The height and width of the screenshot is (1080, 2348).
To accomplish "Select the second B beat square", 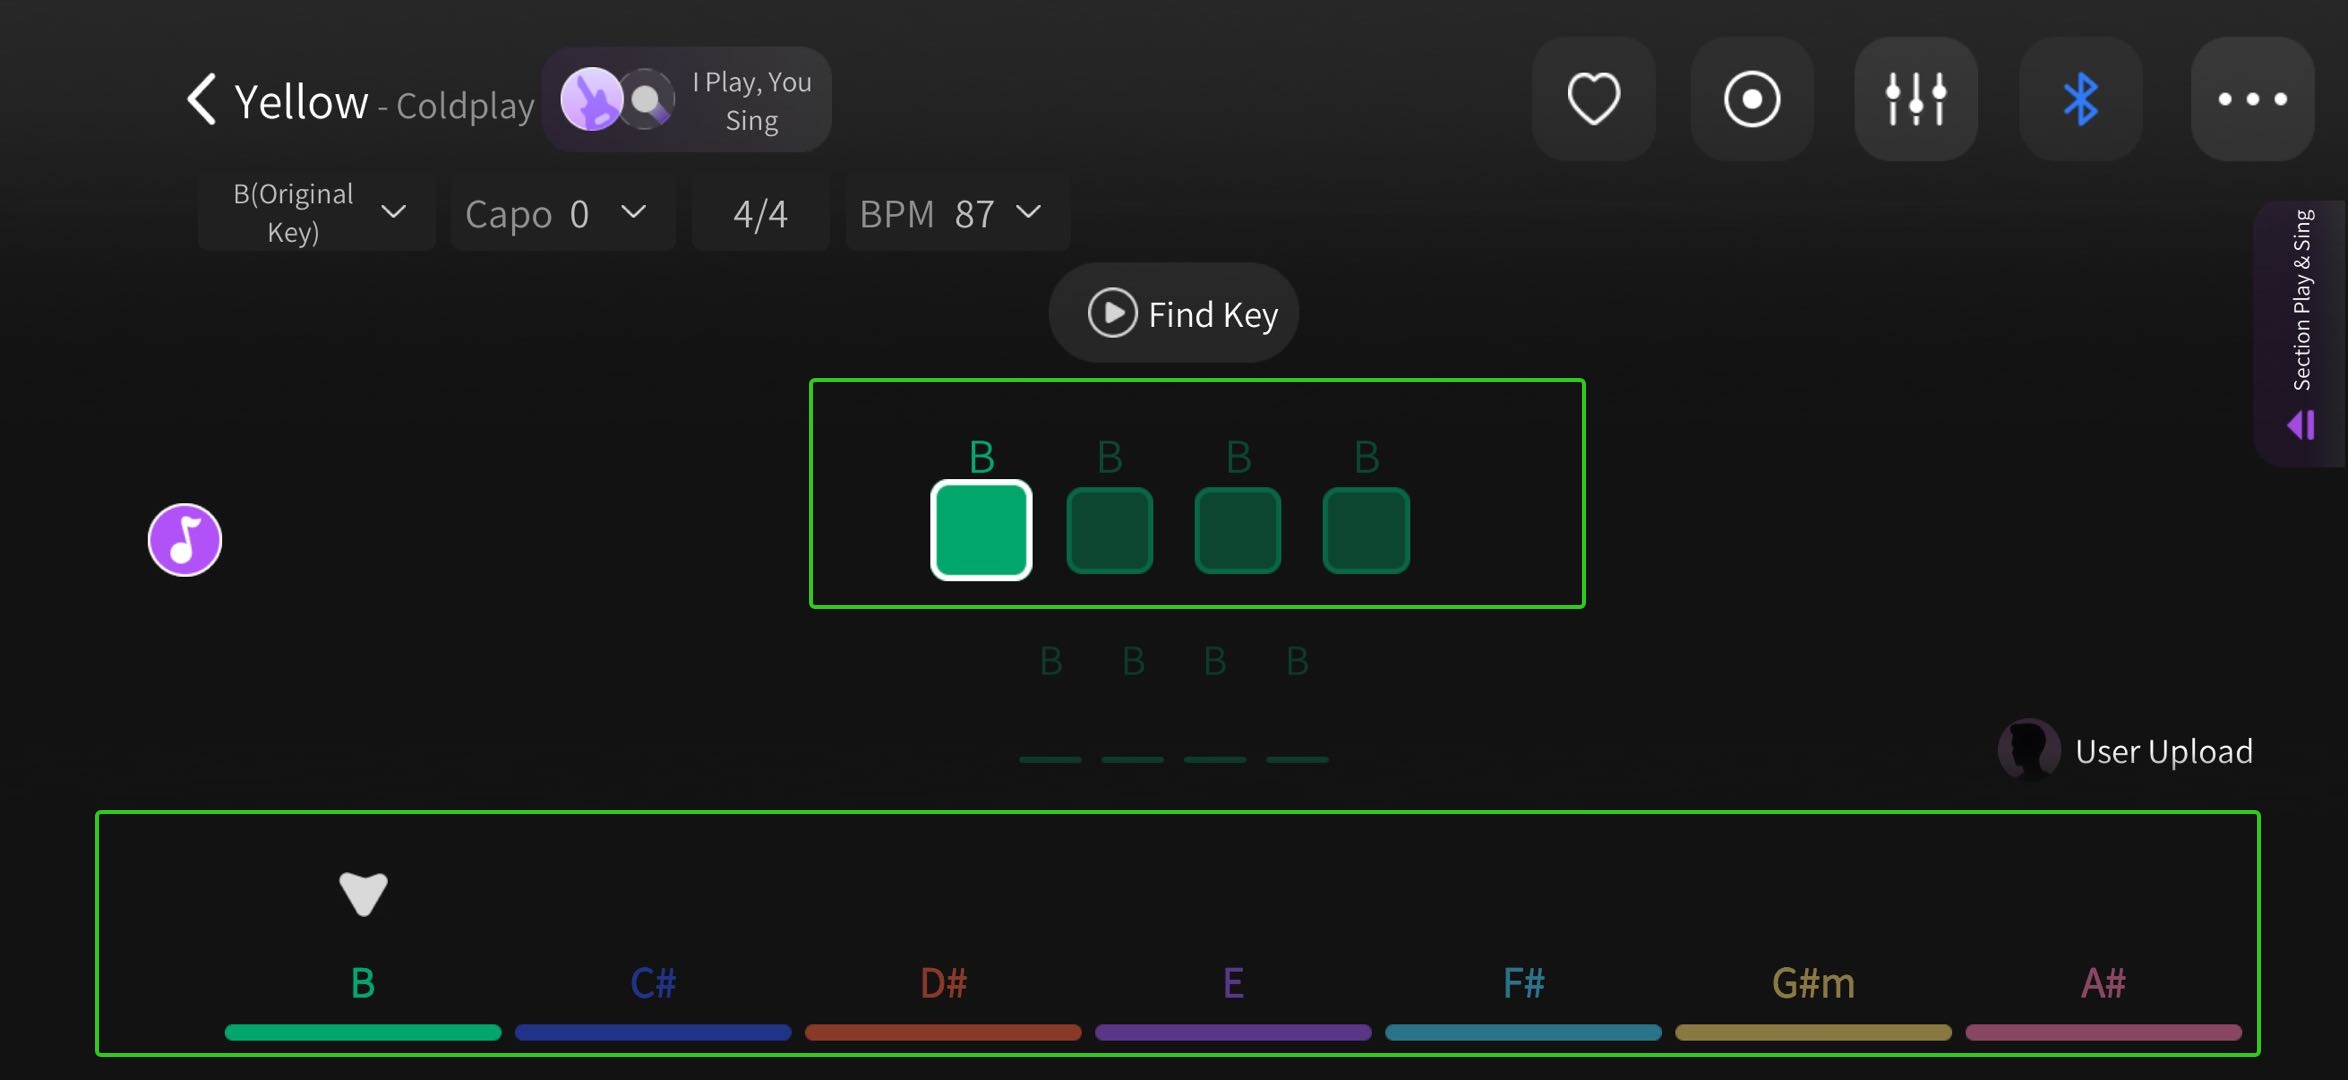I will [x=1110, y=530].
